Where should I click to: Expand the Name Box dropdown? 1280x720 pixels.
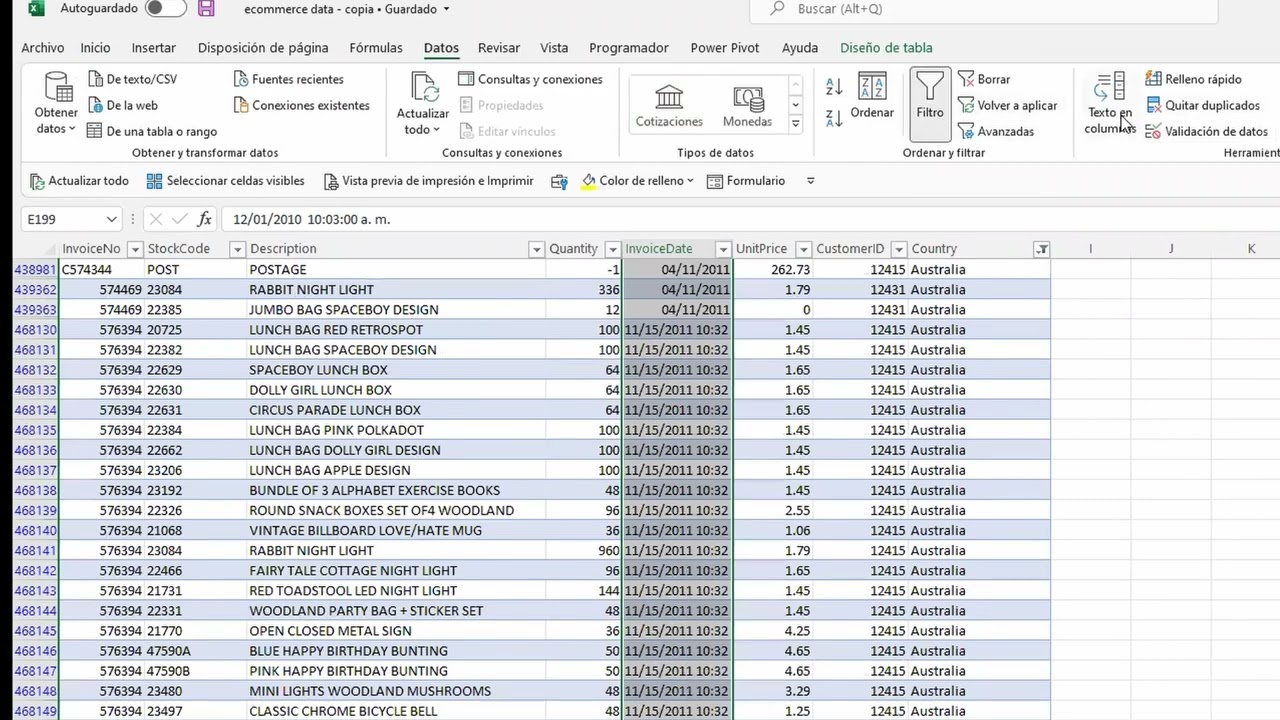[110, 219]
